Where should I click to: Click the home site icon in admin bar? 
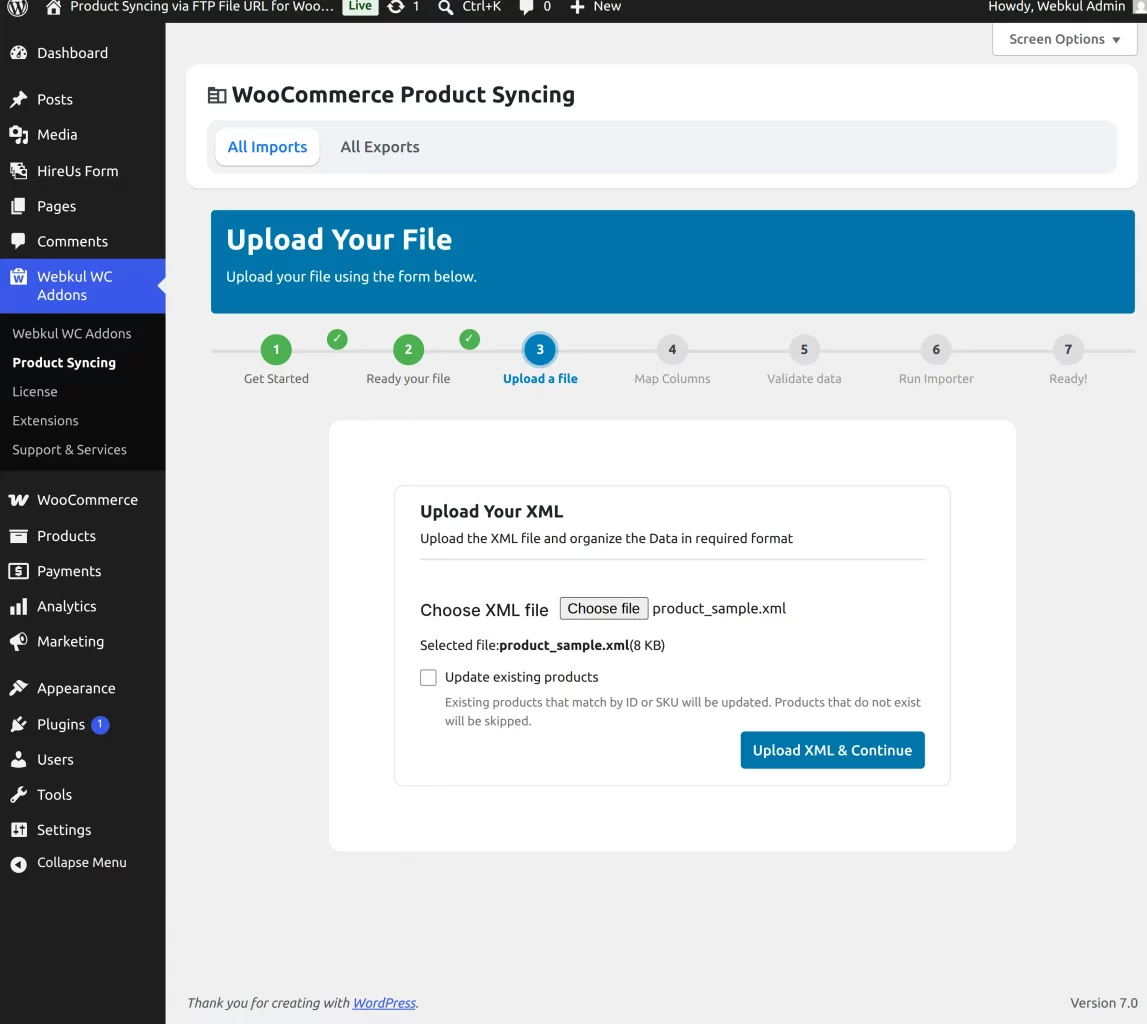point(53,7)
